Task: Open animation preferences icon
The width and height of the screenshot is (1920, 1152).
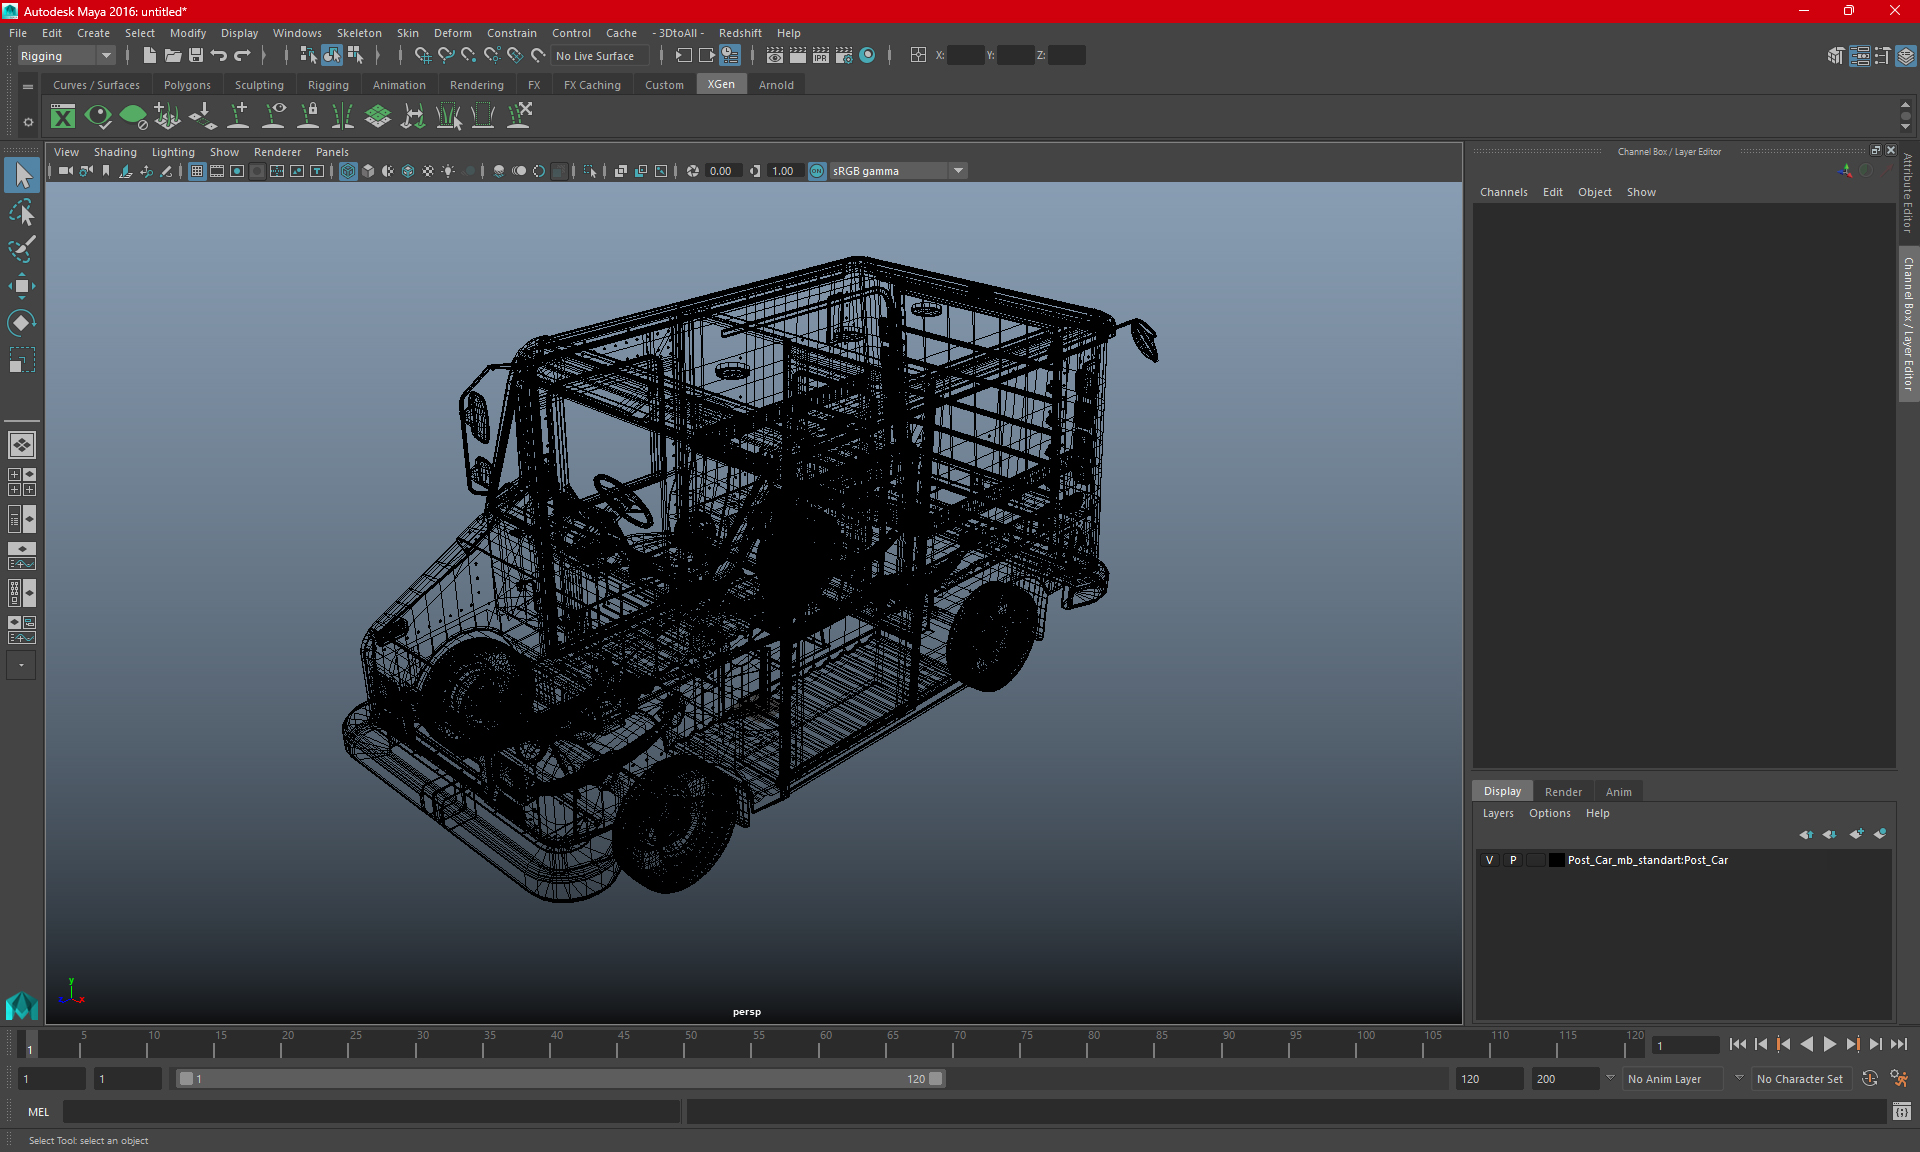Action: [x=1899, y=1079]
